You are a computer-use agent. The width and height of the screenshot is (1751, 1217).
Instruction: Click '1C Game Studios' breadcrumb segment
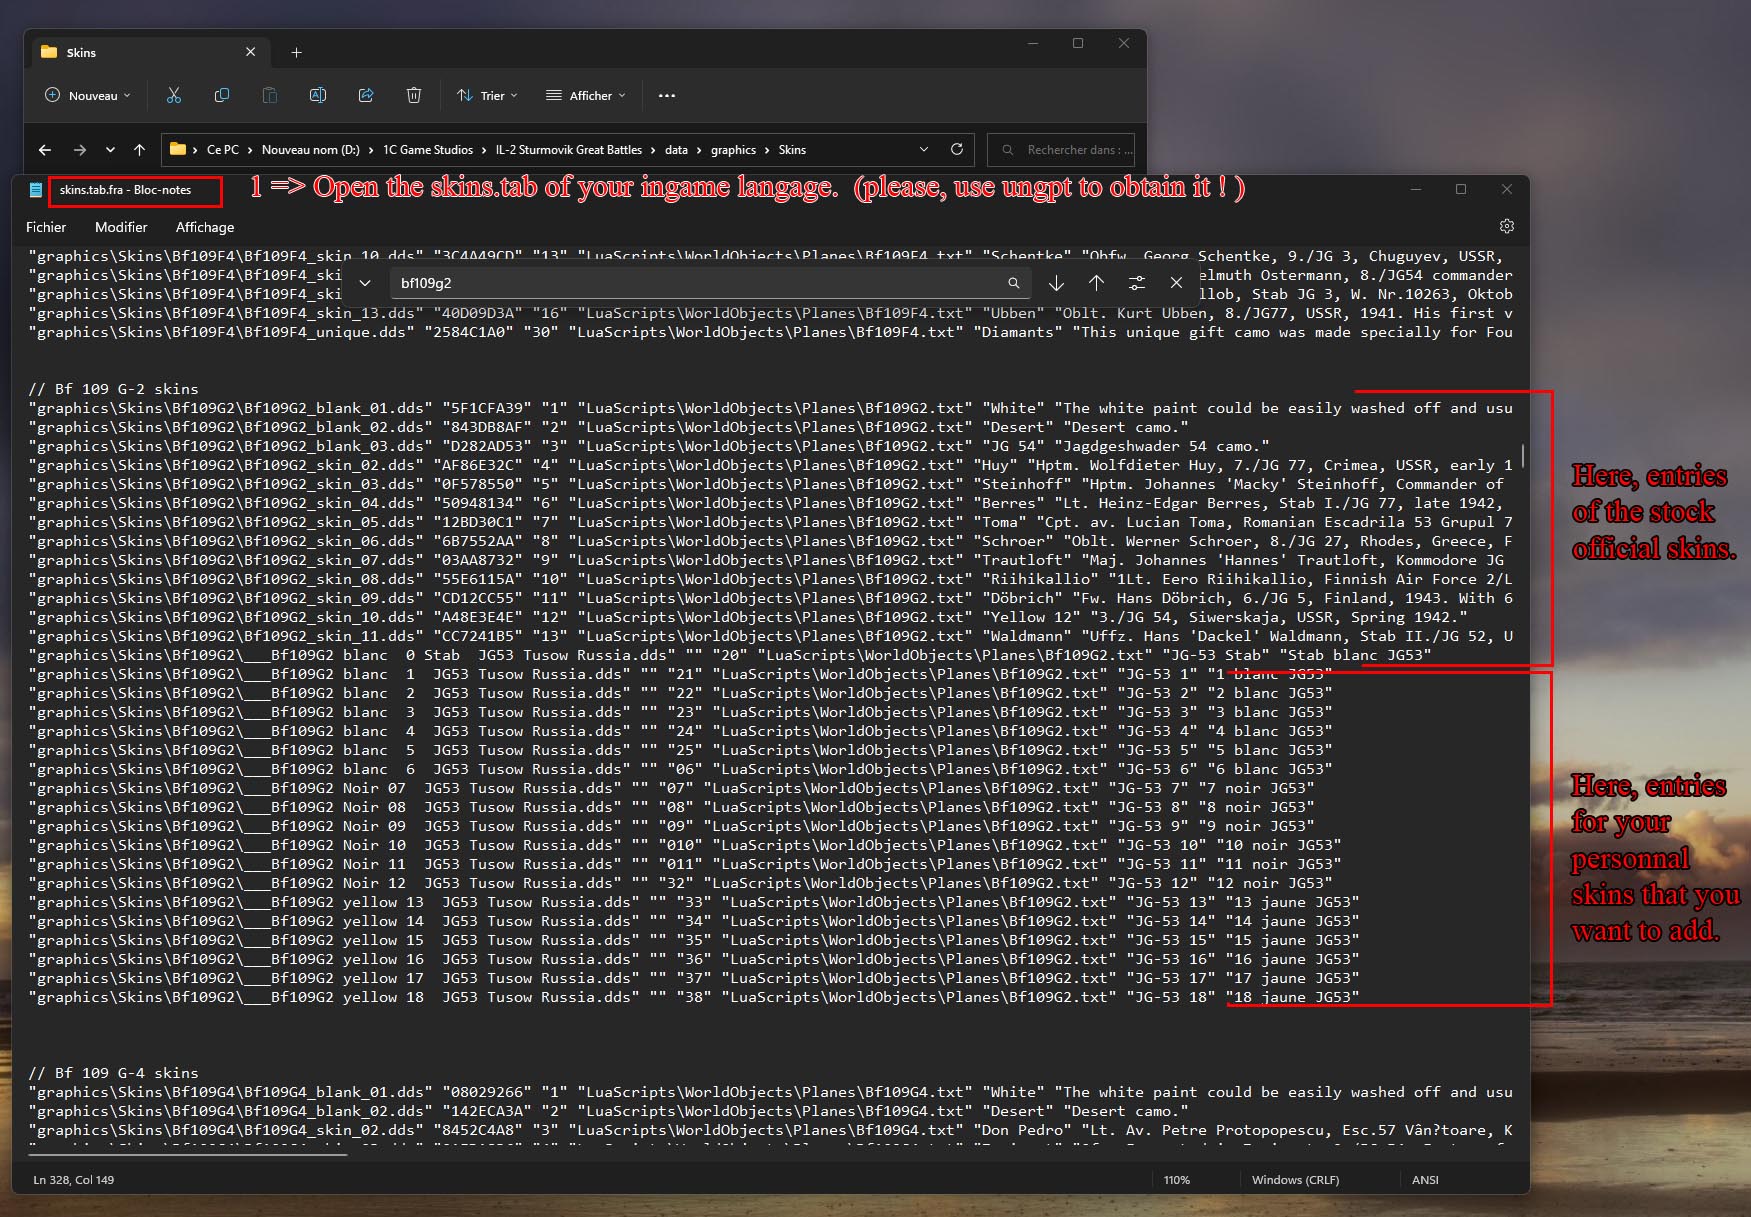point(428,150)
